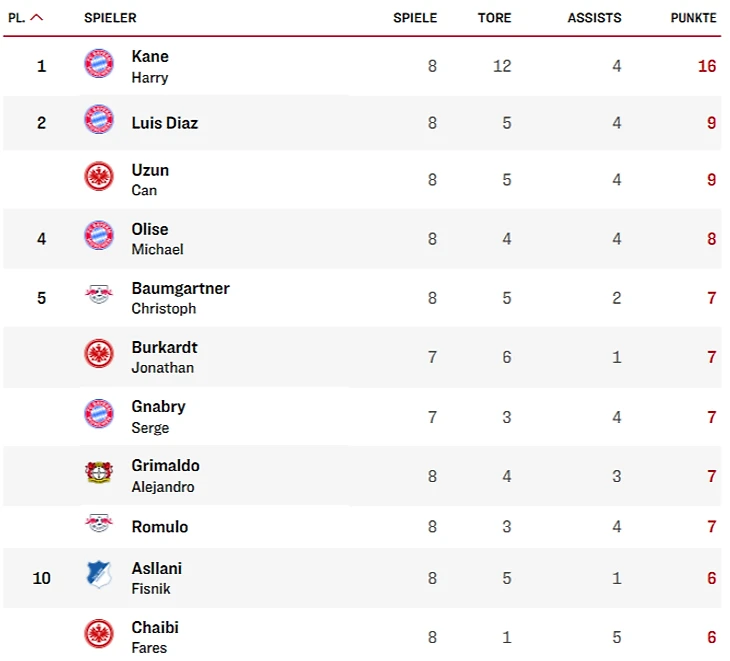Sort table by ASSISTS column

pyautogui.click(x=594, y=18)
